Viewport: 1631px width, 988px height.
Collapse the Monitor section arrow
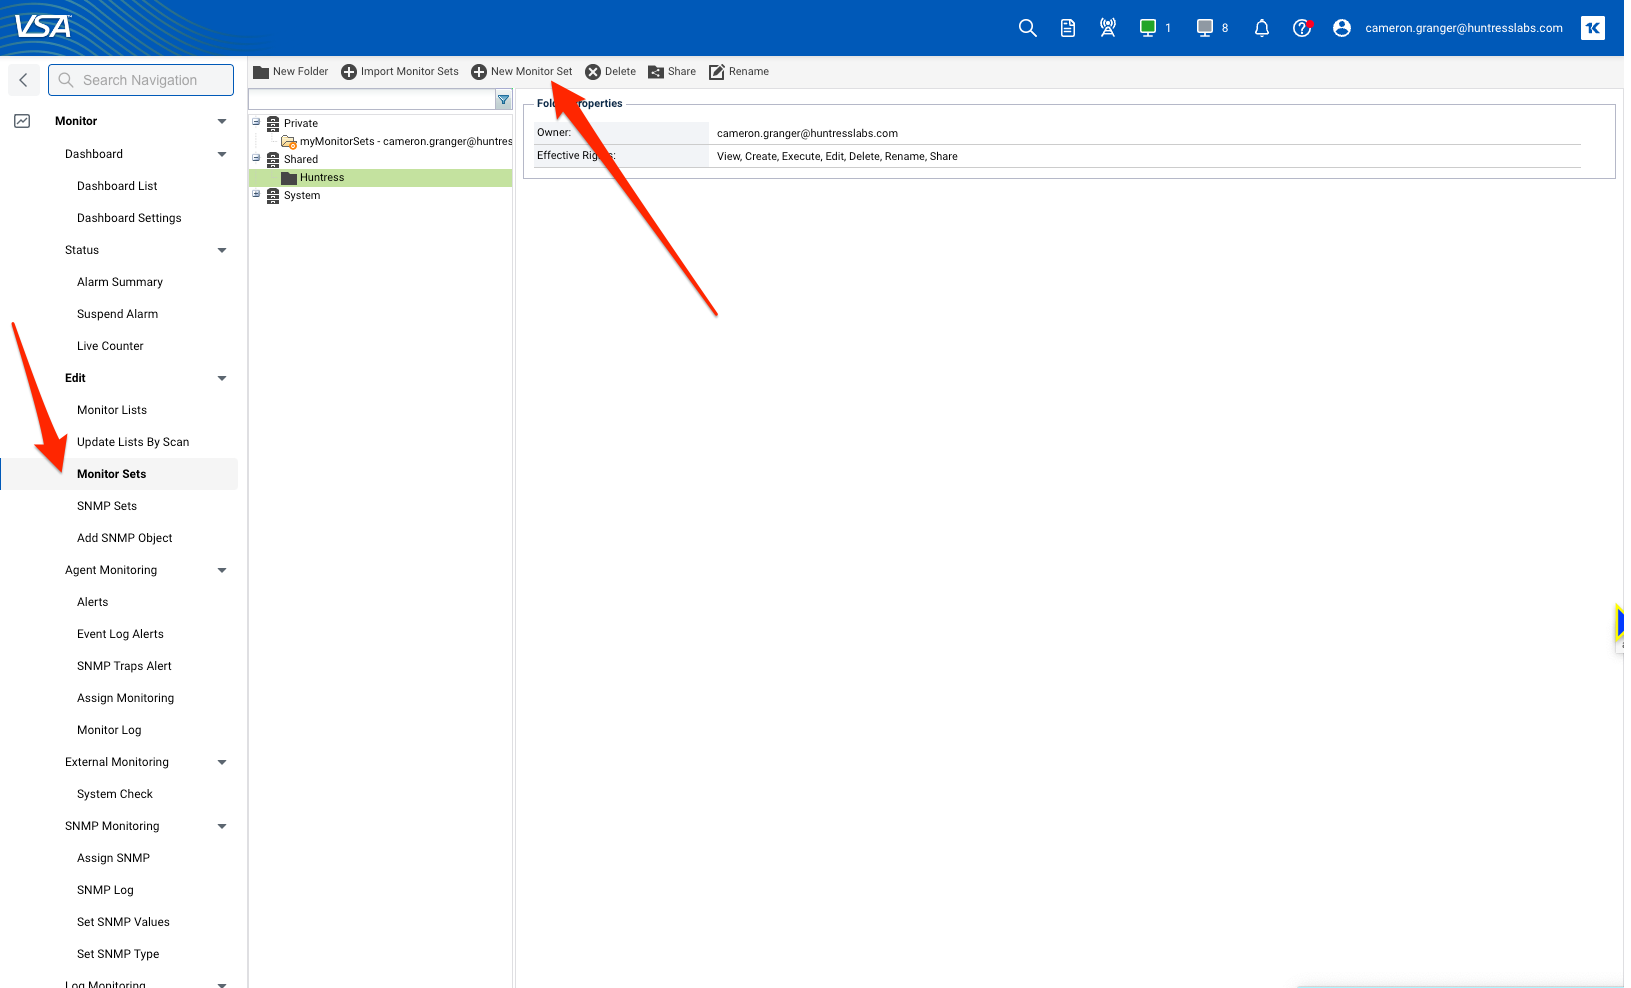tap(222, 122)
